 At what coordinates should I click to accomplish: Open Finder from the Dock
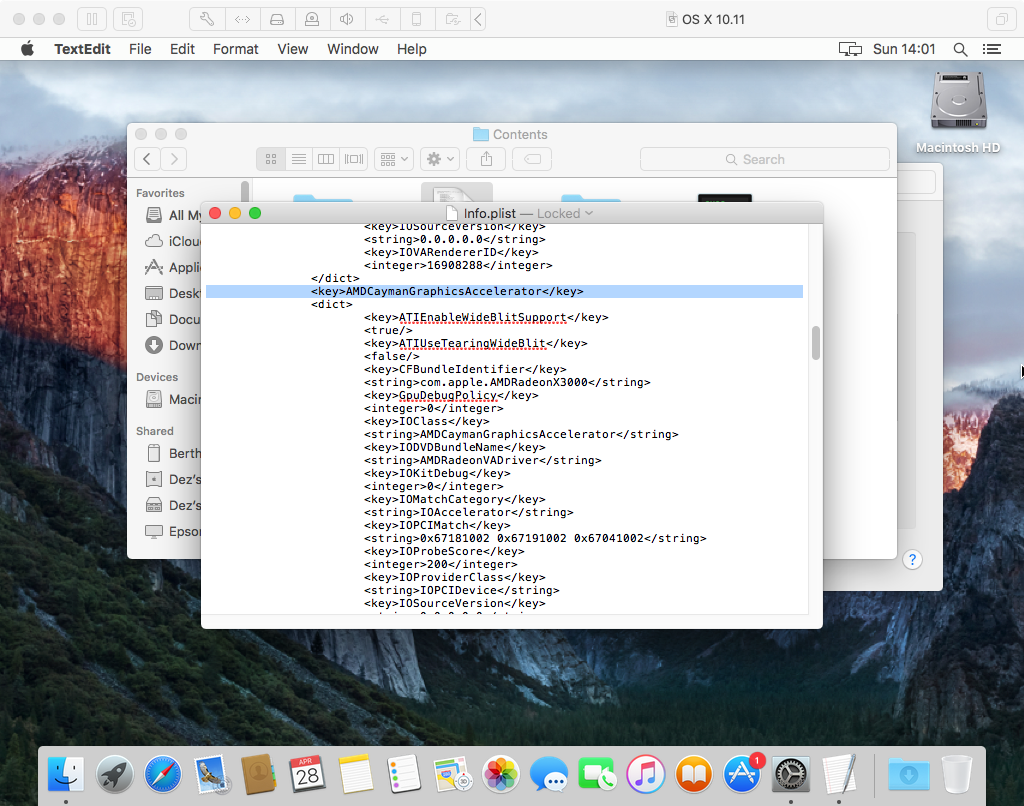tap(66, 775)
